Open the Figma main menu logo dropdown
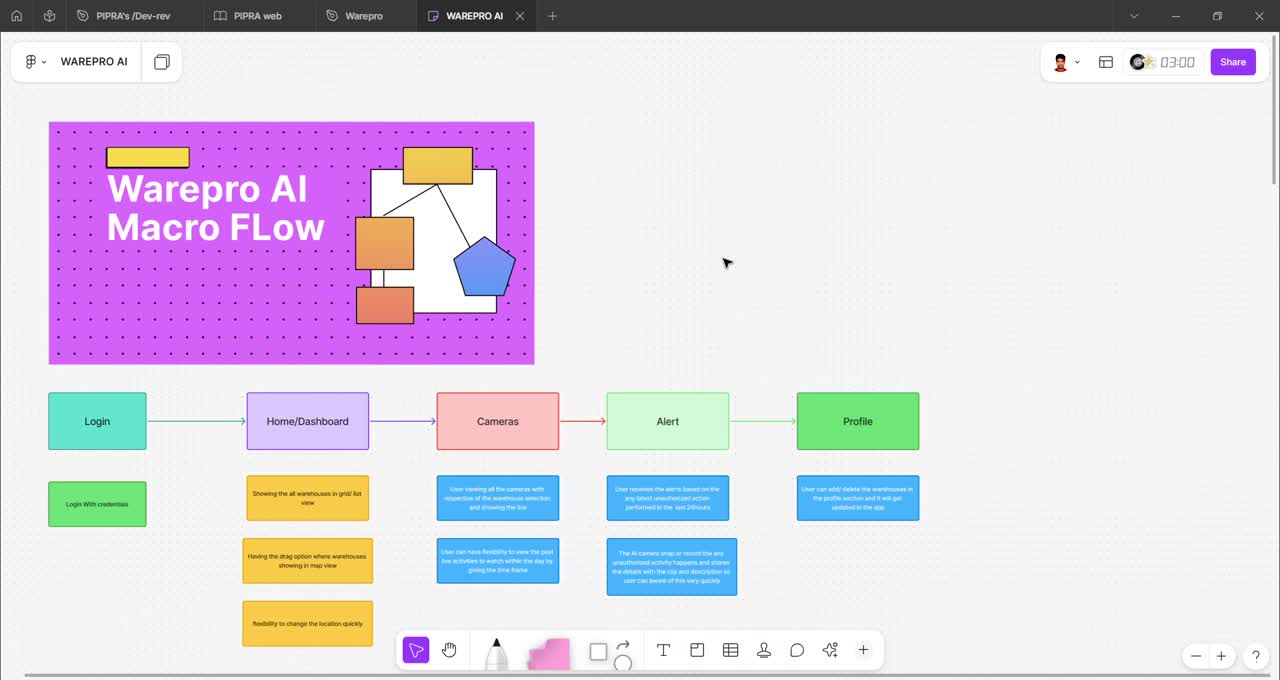 [35, 62]
